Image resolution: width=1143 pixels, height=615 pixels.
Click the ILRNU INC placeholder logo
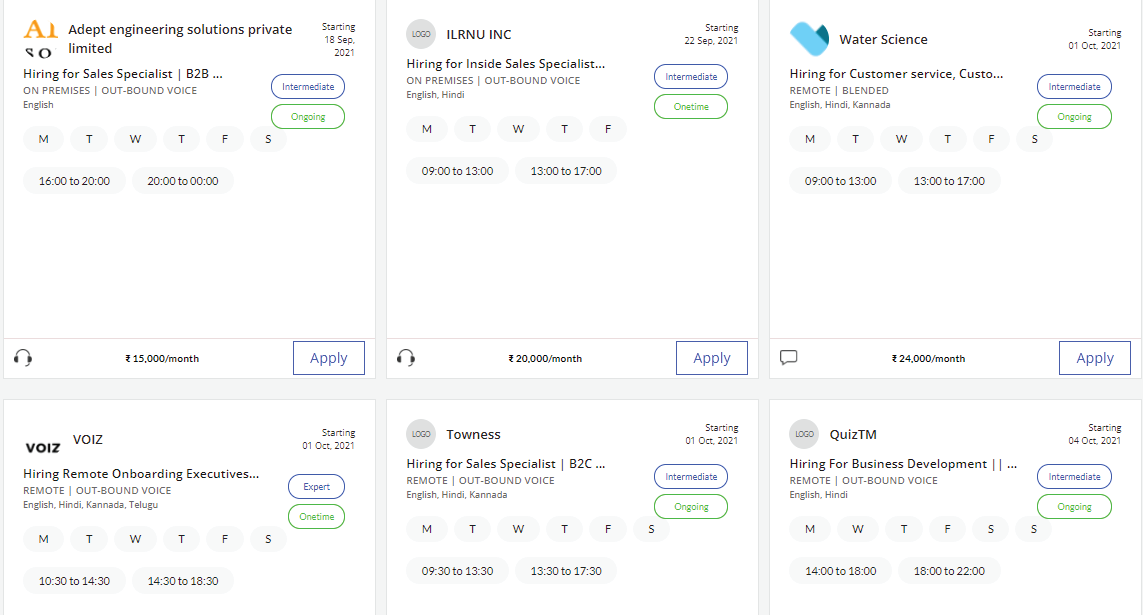(421, 34)
